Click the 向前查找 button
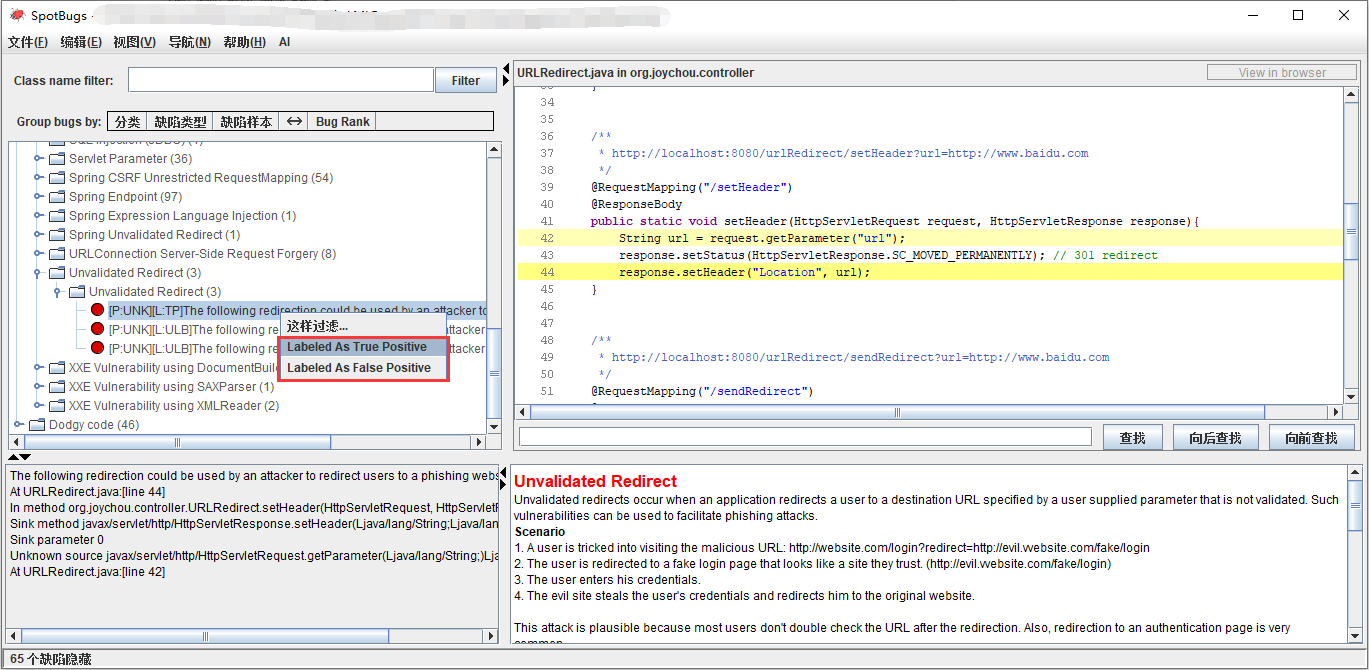1369x670 pixels. [x=1311, y=437]
